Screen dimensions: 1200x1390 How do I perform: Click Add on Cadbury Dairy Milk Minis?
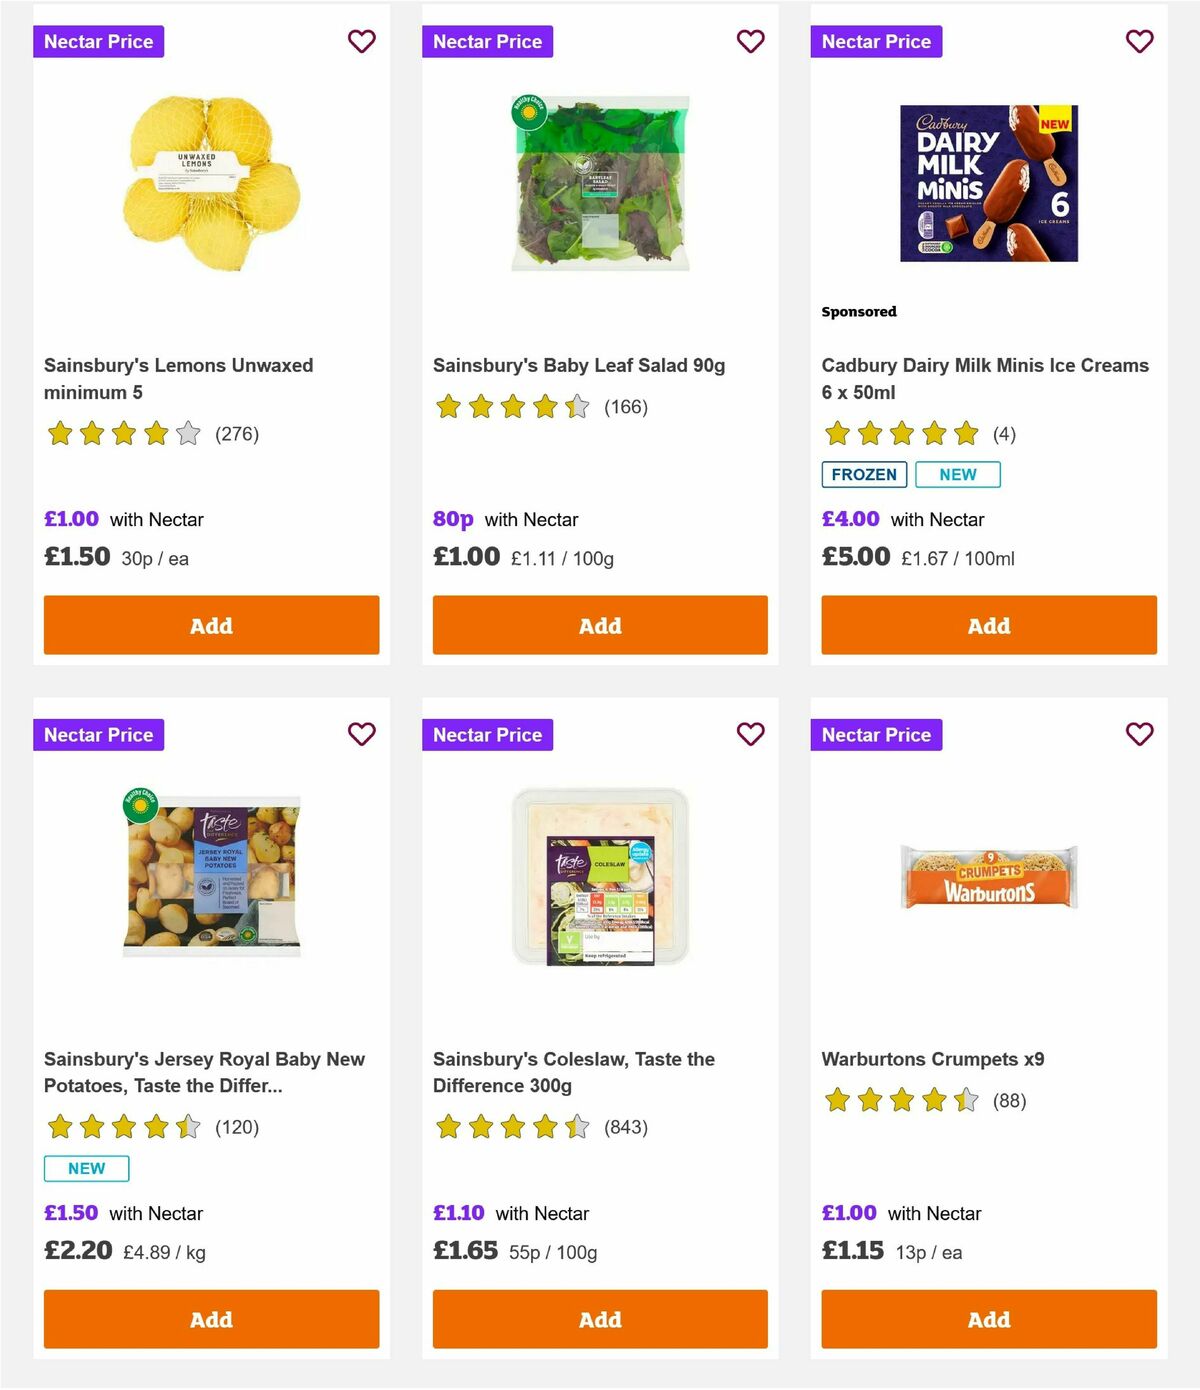[x=988, y=625]
